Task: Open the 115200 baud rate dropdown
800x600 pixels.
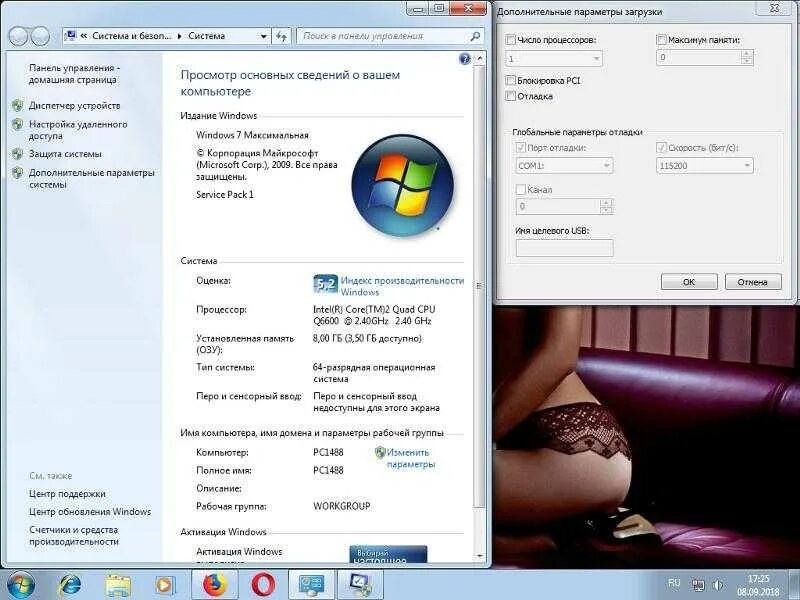Action: coord(705,166)
